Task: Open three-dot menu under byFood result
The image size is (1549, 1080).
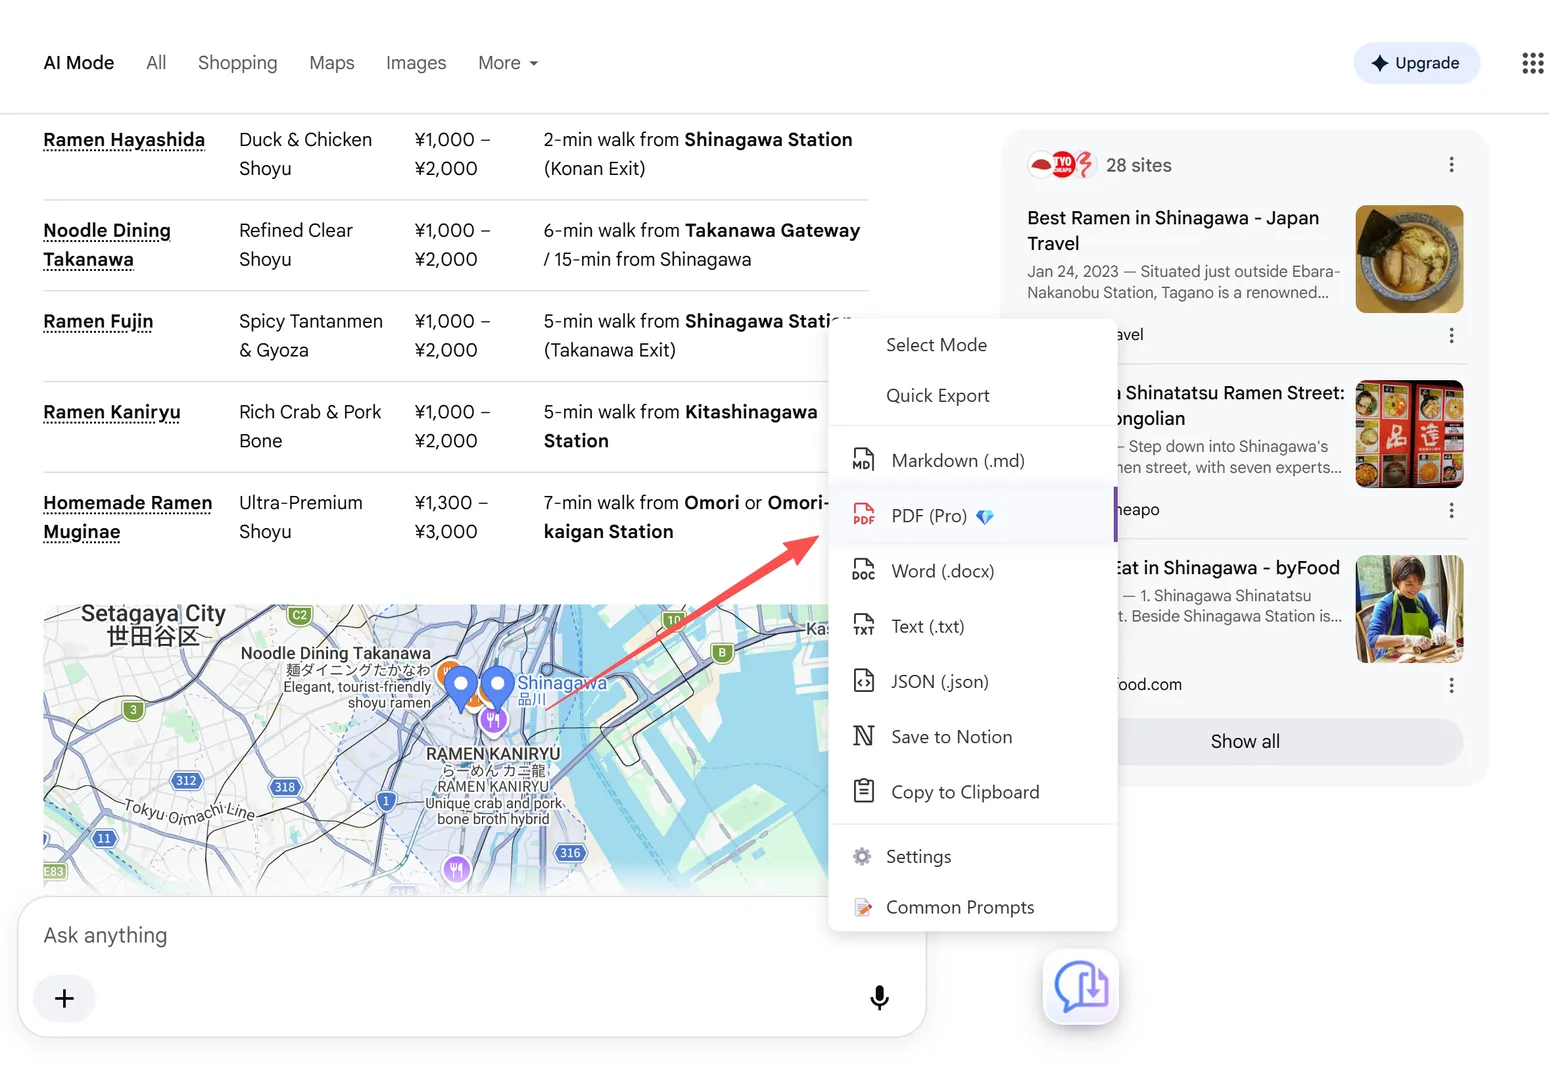Action: pos(1451,685)
